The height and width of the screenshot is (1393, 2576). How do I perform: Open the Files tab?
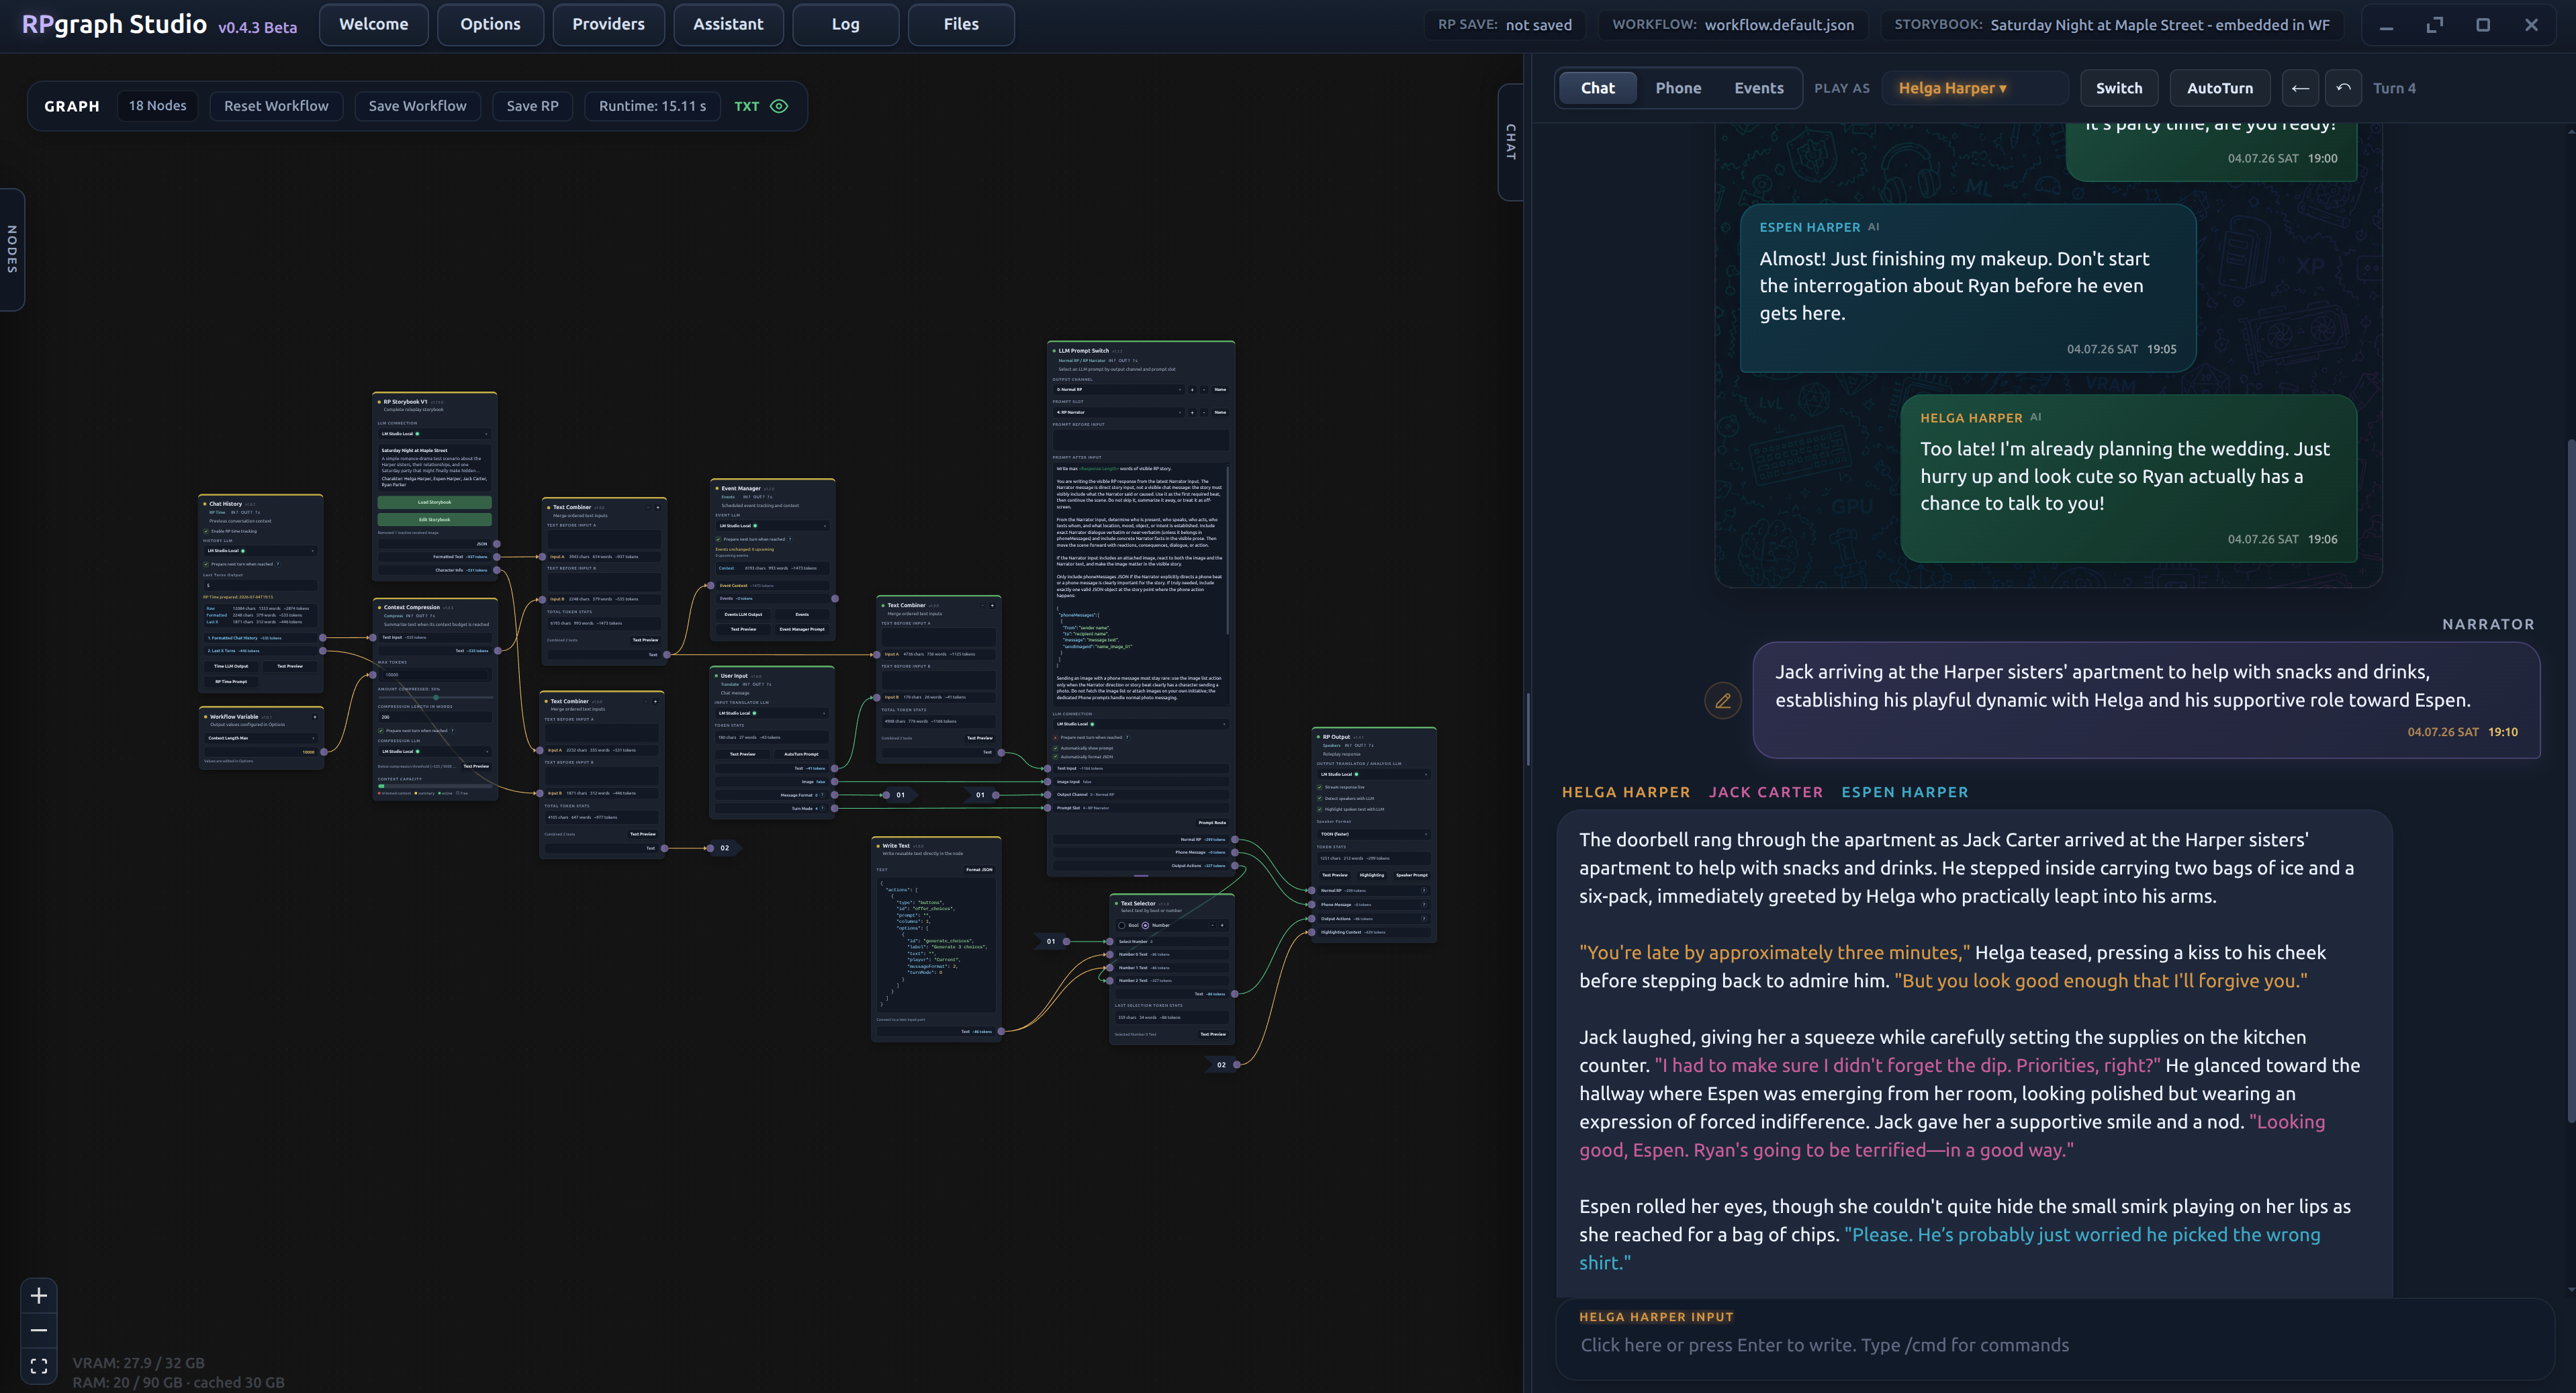[961, 24]
